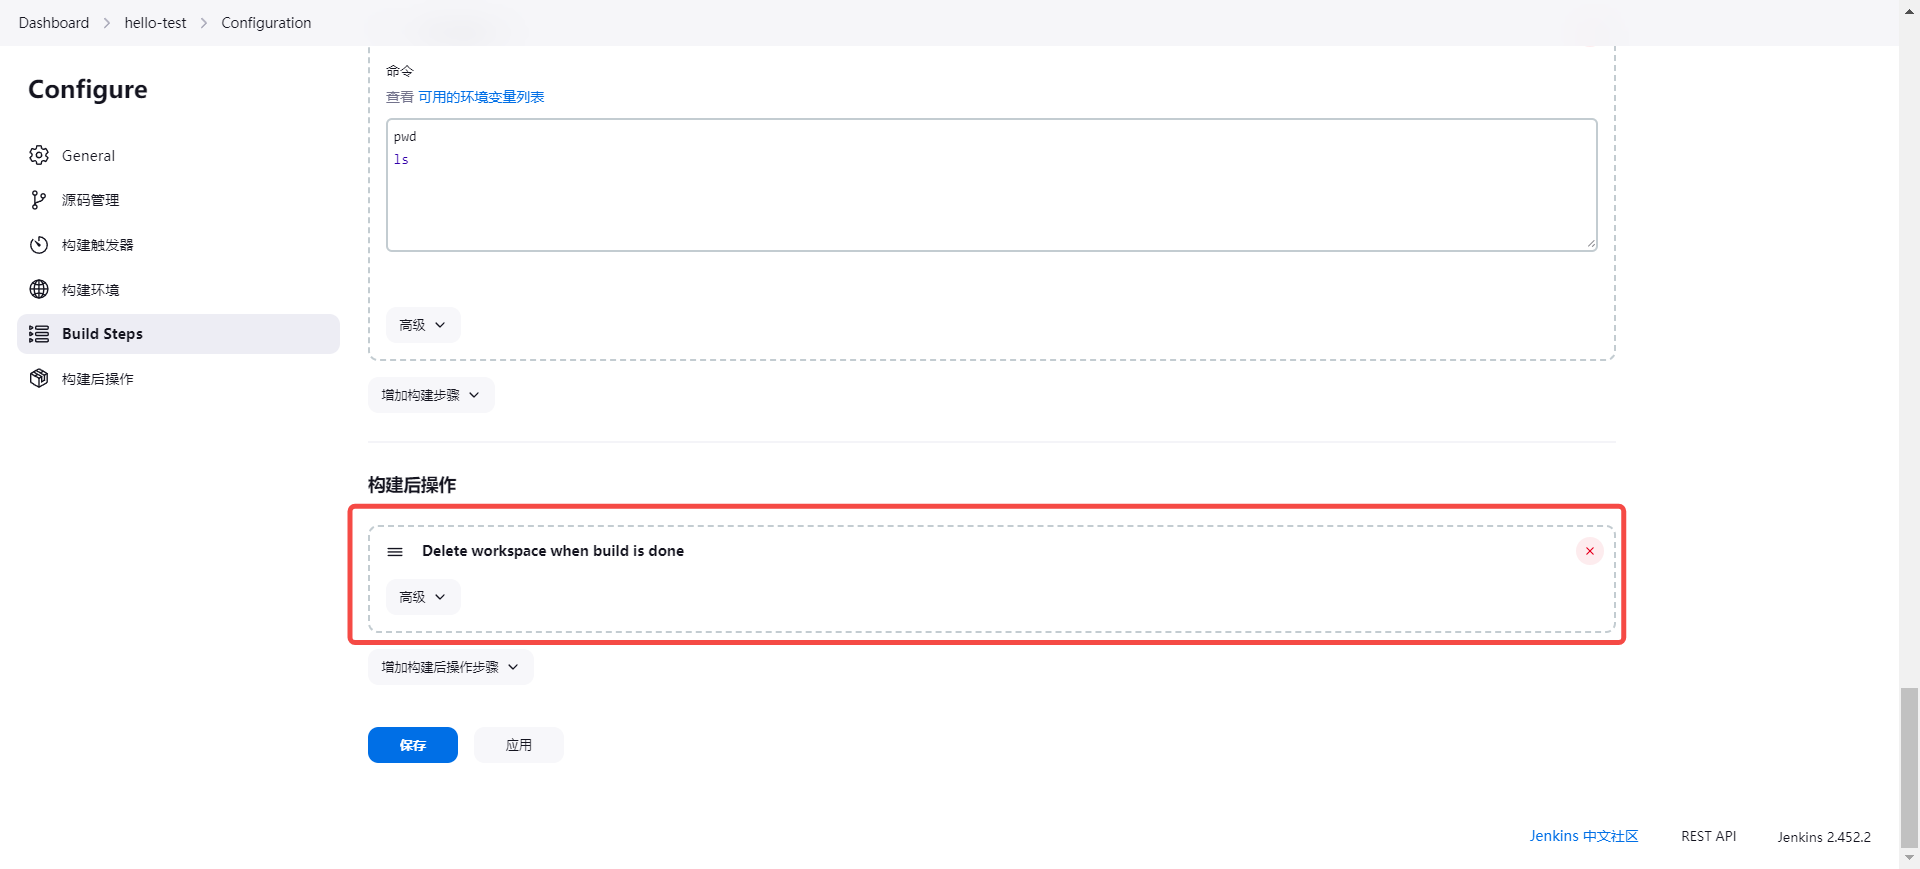Screen dimensions: 1920x869
Task: Click the 构建触发器 clock icon
Action: pos(39,245)
